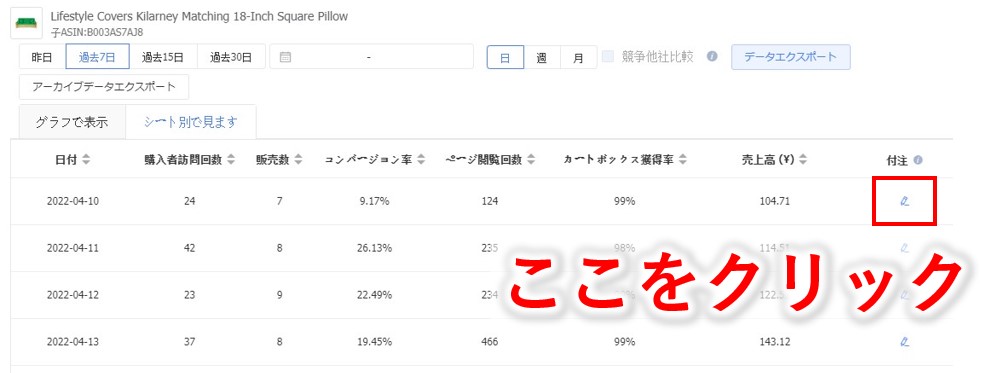Image resolution: width=993 pixels, height=373 pixels.
Task: Click the note edit icon for 2022-04-10
Action: point(904,201)
